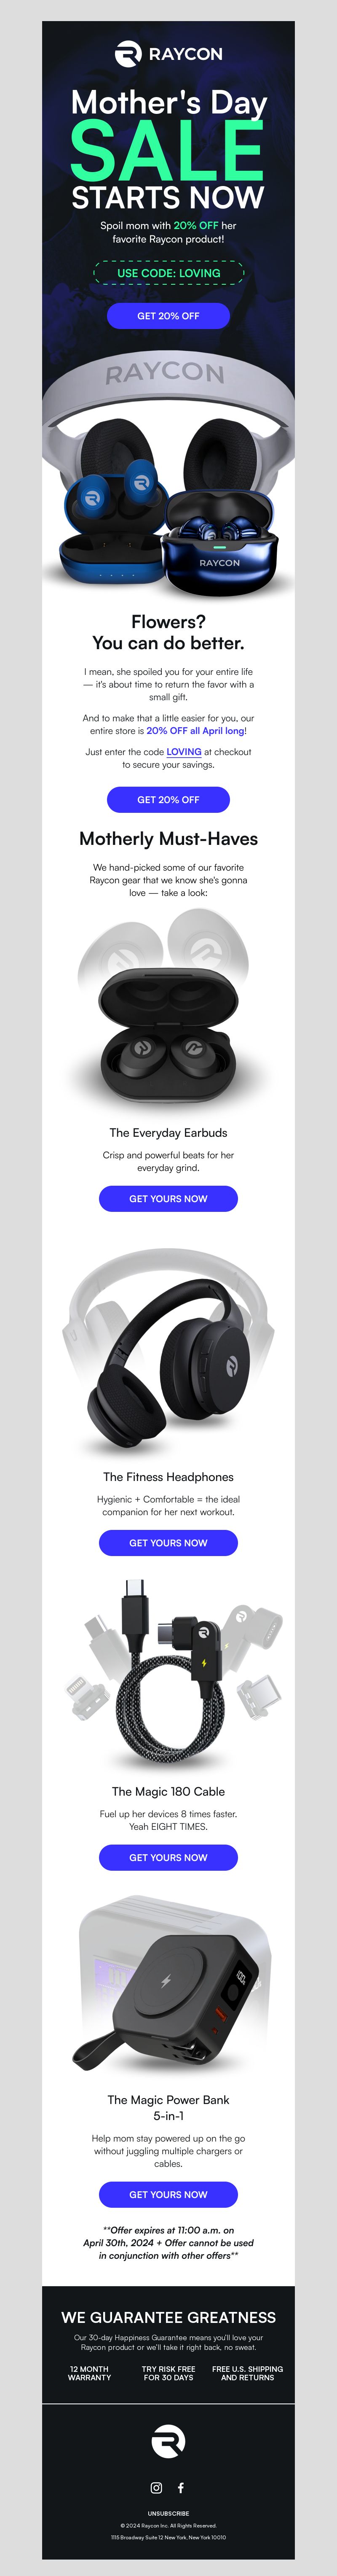The image size is (337, 2576).
Task: Click the first GET 20% OFF button
Action: point(168,316)
